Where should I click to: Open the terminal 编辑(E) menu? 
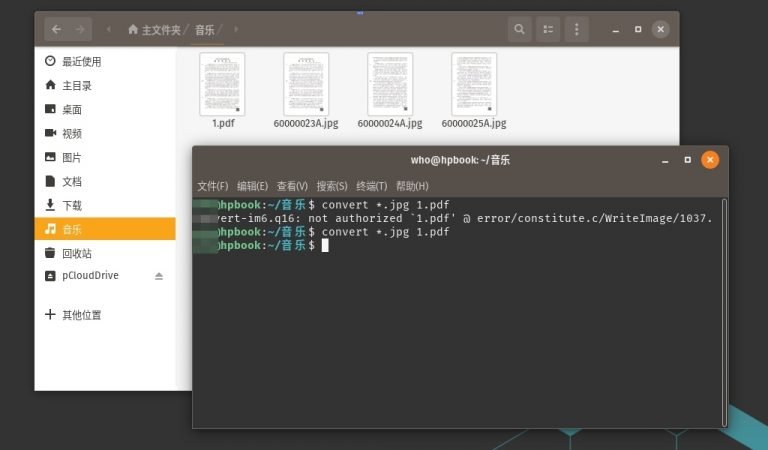point(252,186)
